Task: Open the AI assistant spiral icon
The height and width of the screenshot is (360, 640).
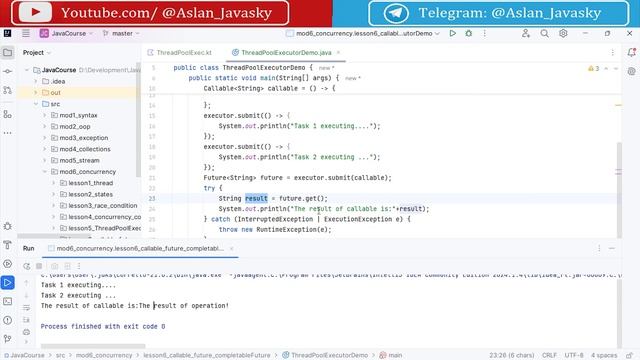Action: 631,71
